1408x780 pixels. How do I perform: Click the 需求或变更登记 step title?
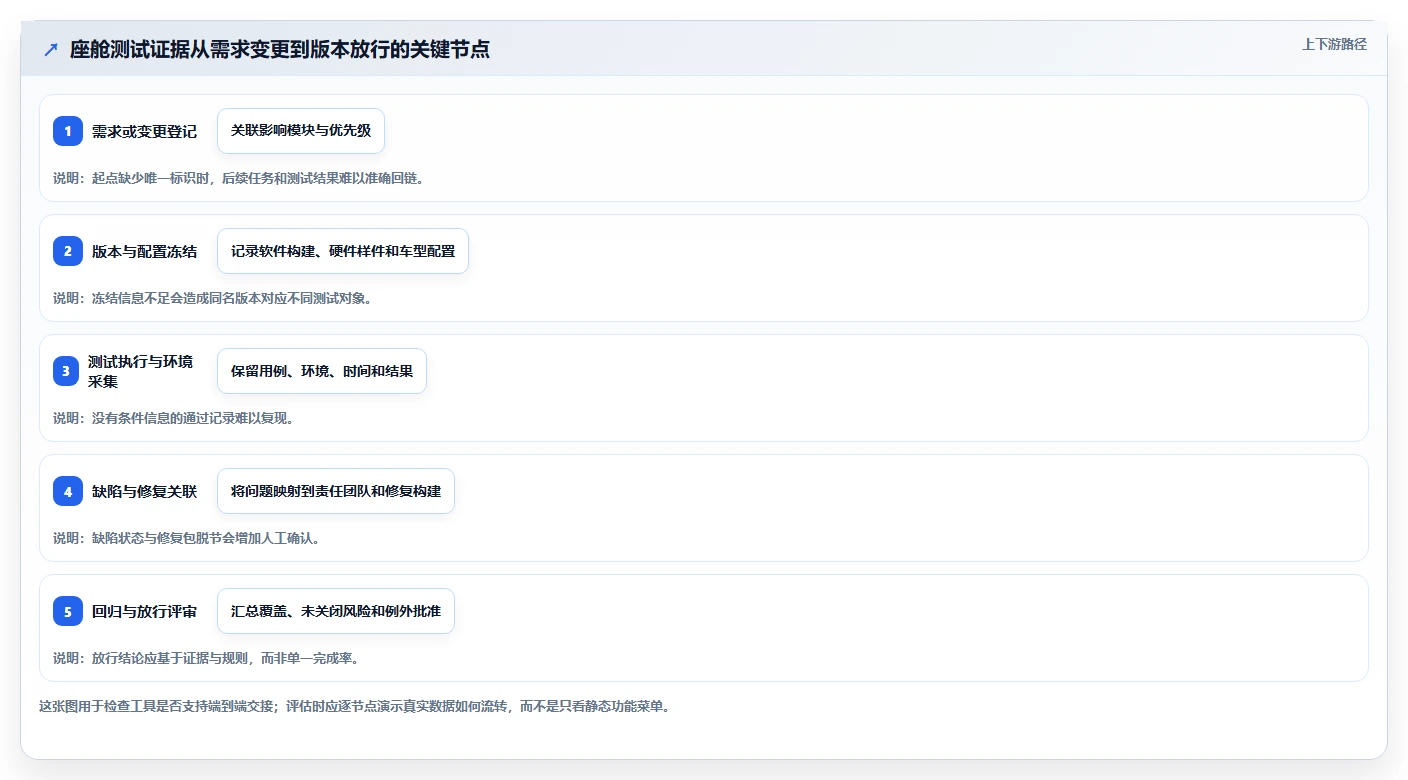144,131
